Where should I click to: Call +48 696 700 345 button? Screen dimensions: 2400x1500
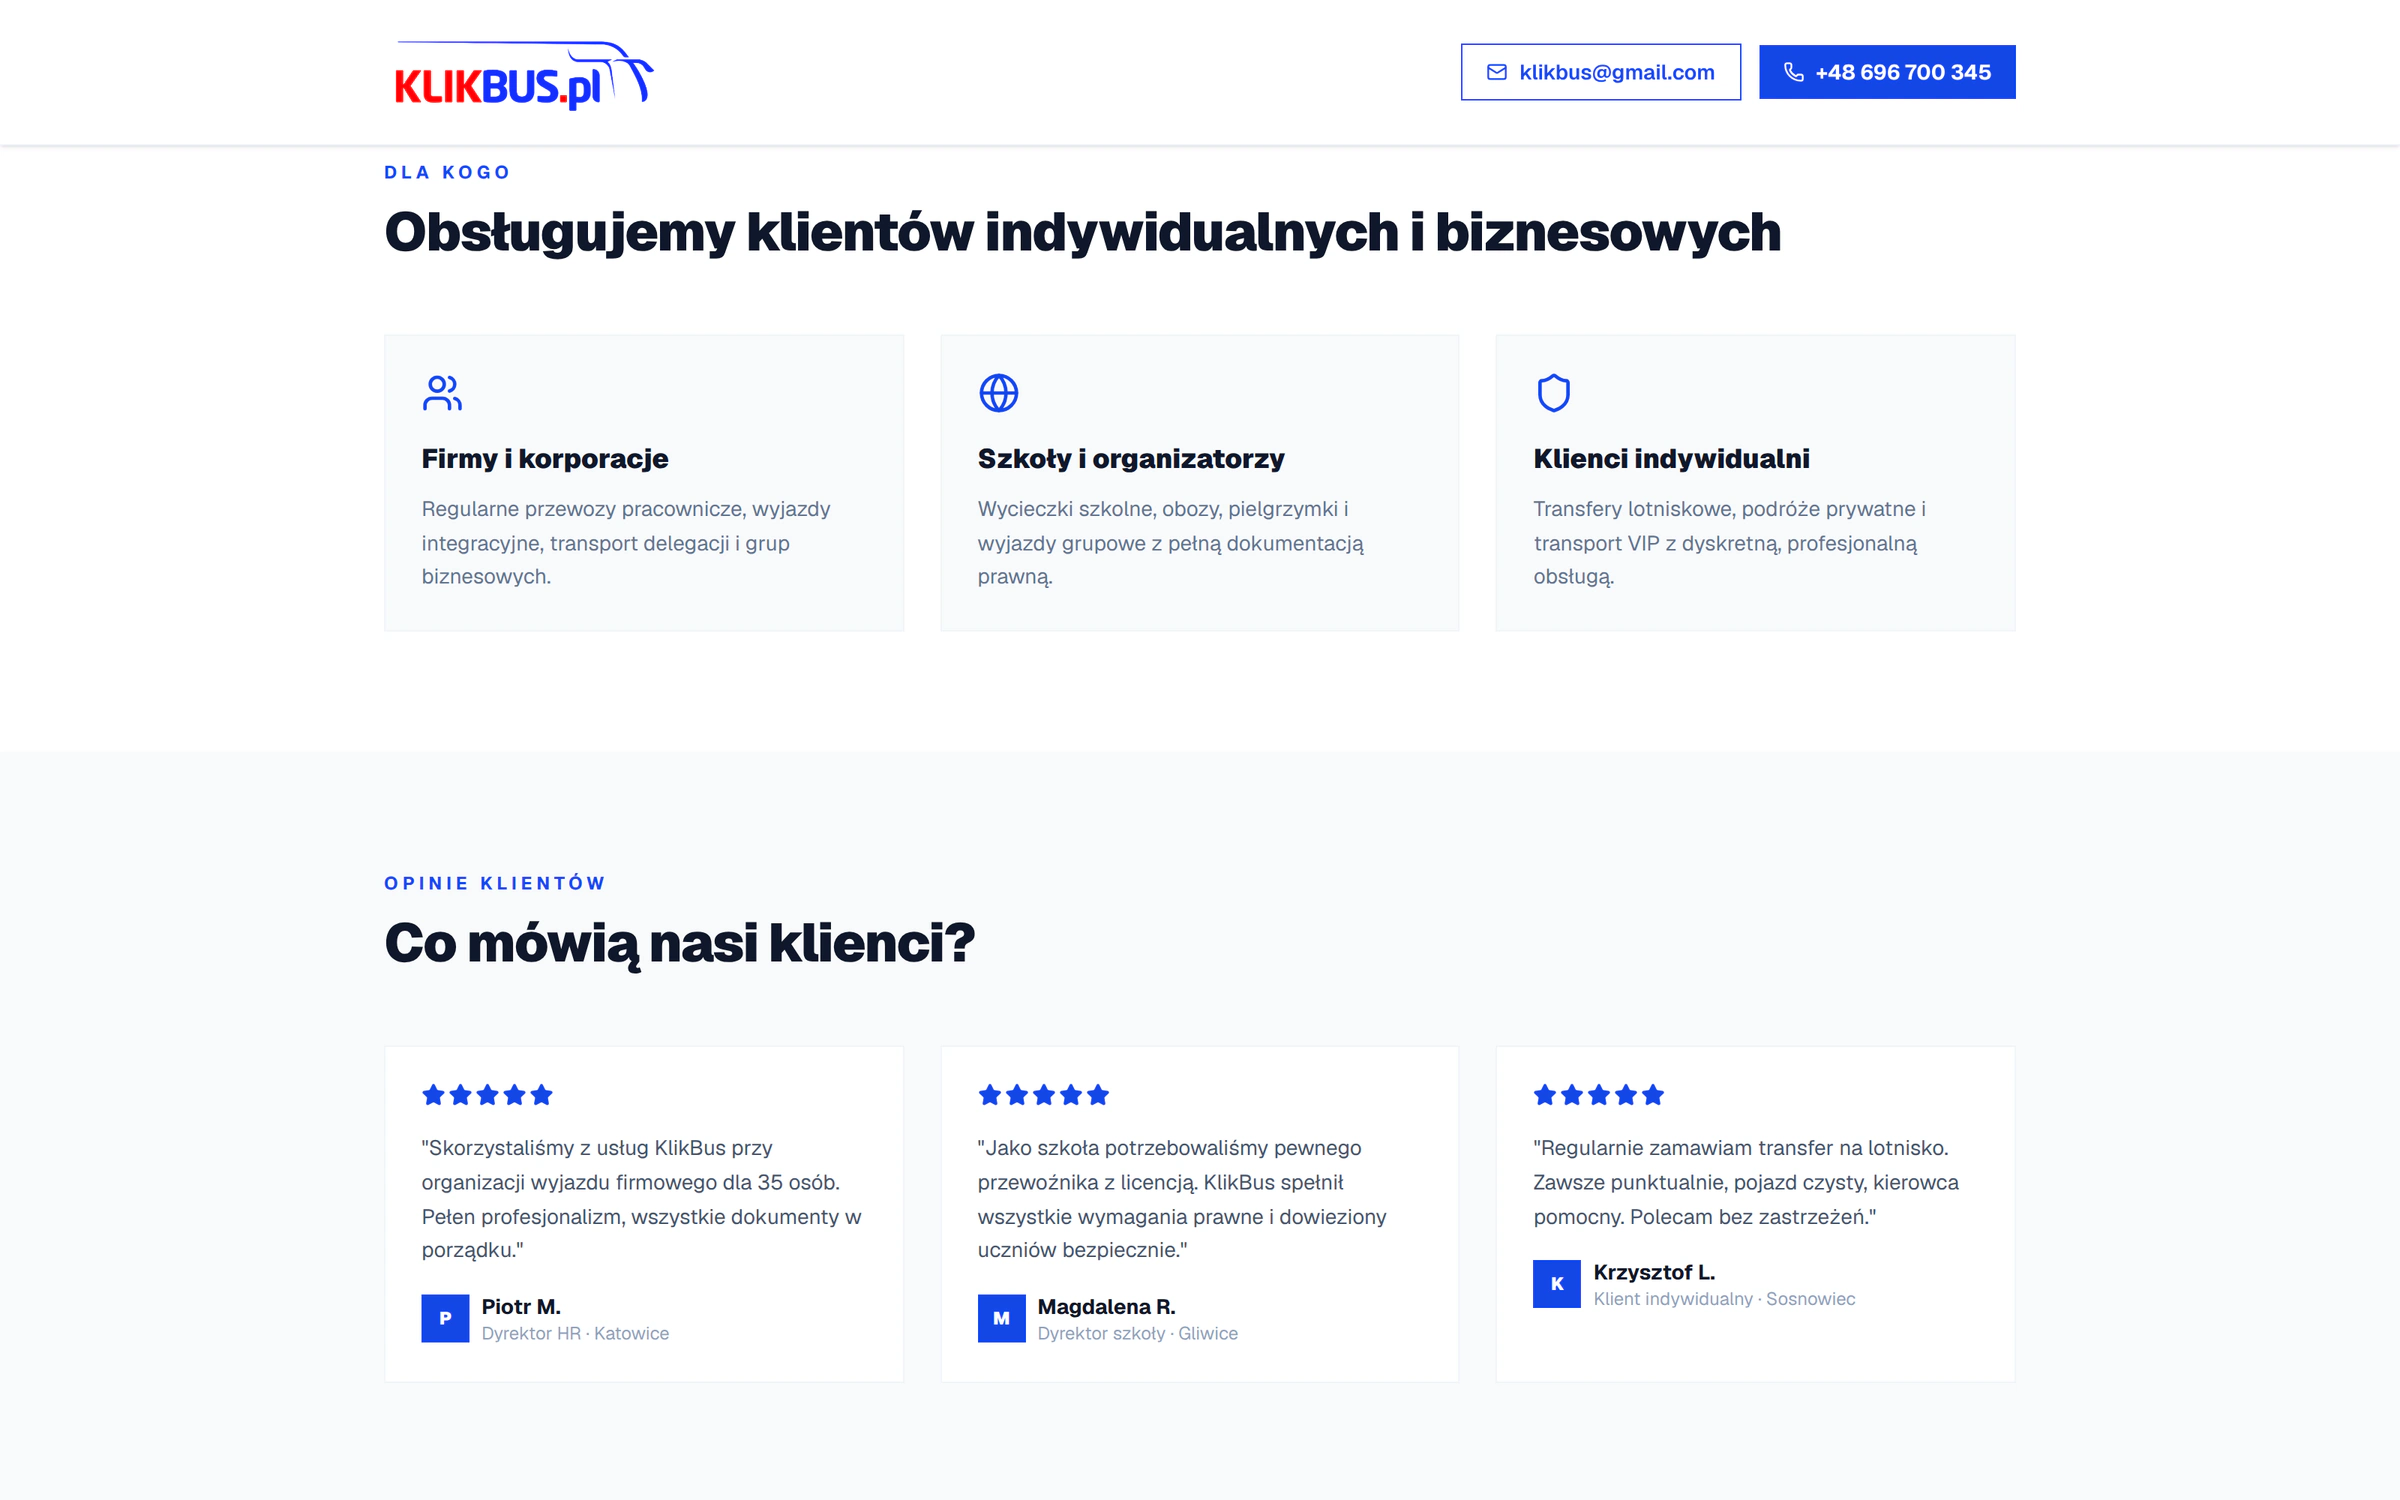pos(1887,72)
